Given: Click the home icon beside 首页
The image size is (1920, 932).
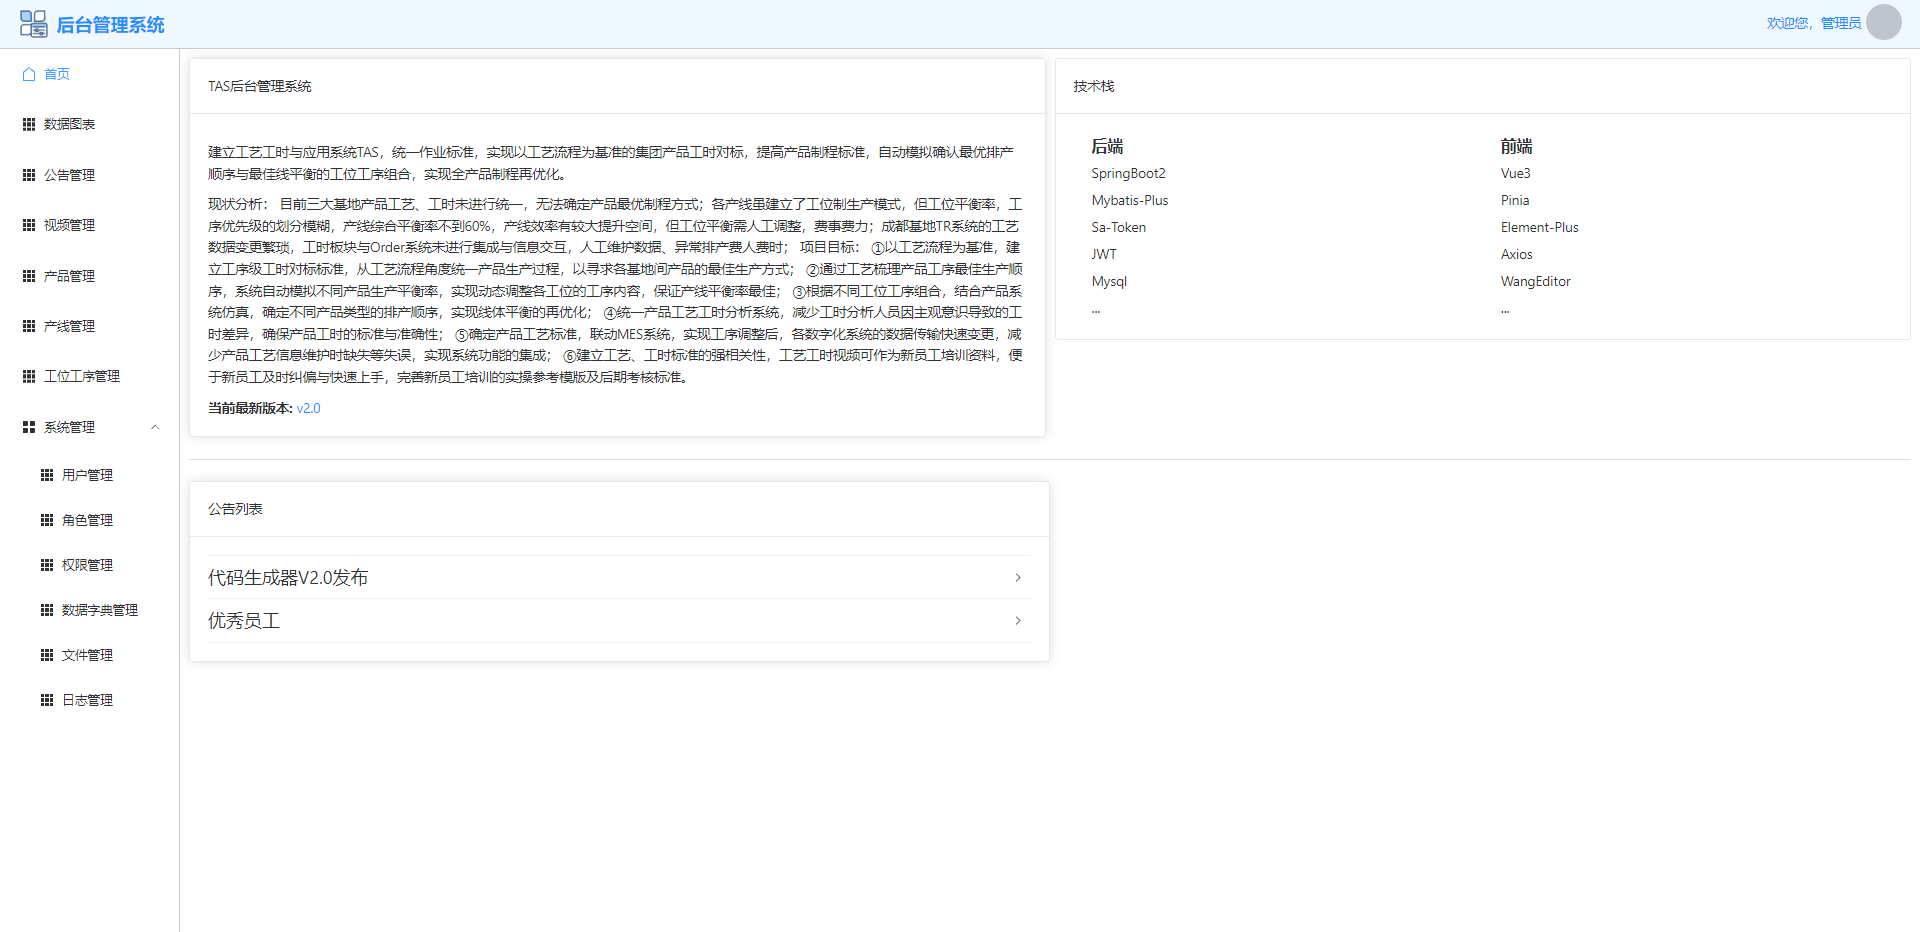Looking at the screenshot, I should 29,74.
